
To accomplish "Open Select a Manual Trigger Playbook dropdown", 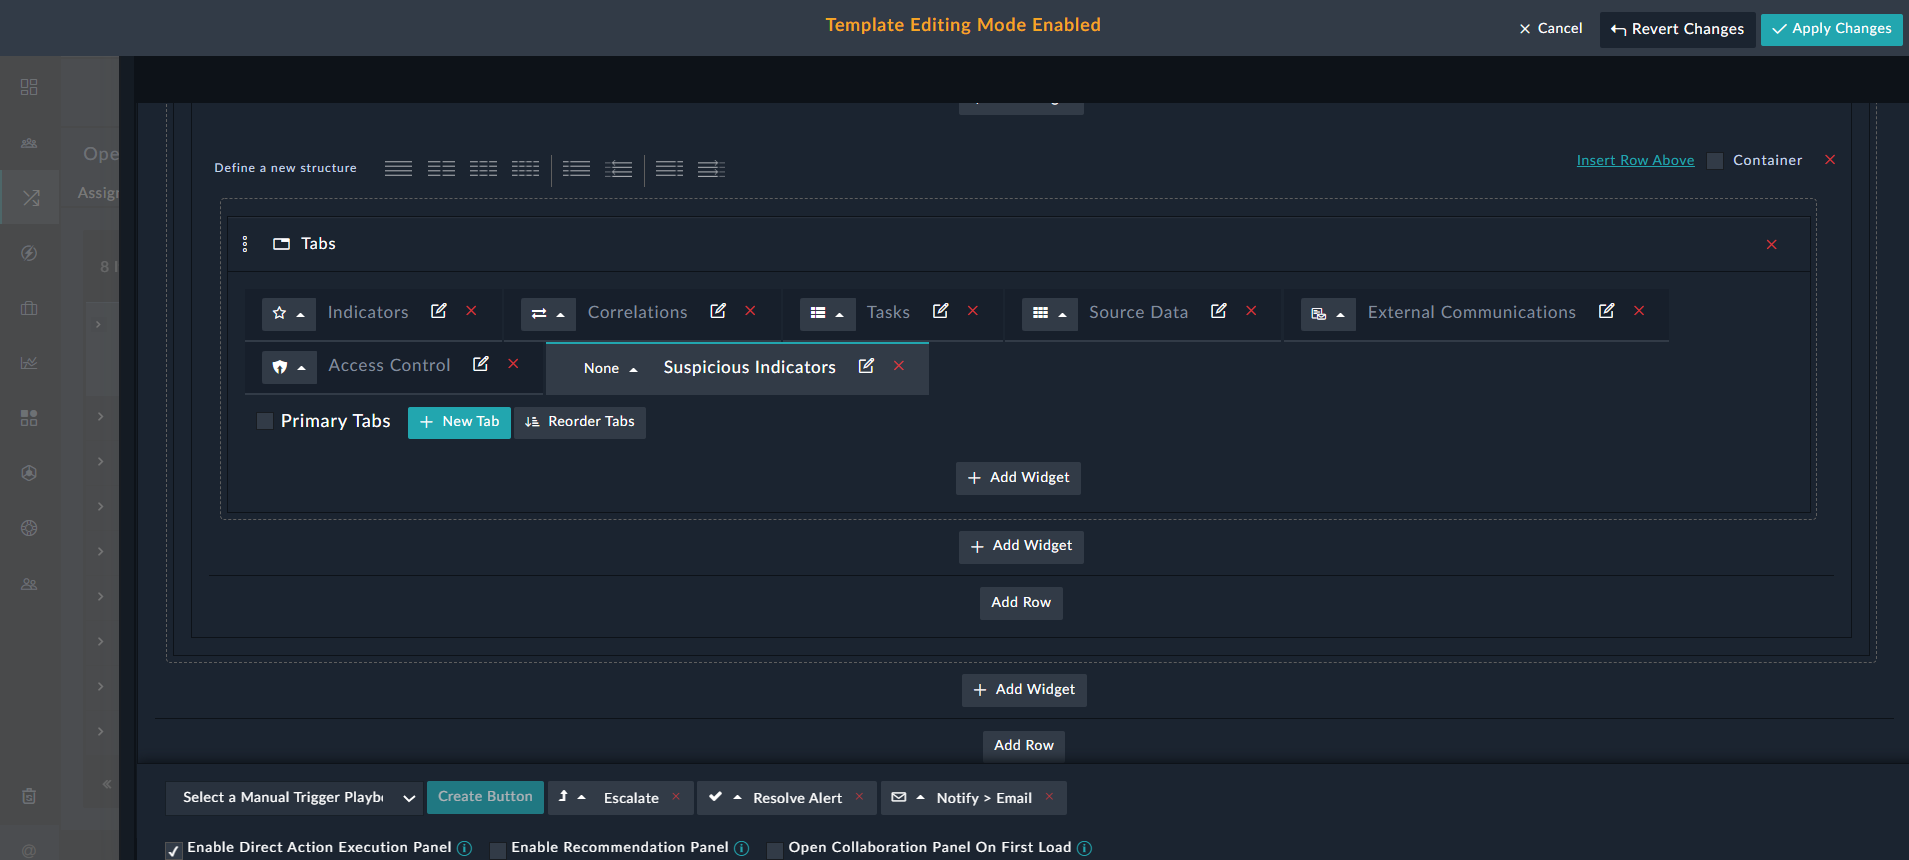I will pos(294,798).
